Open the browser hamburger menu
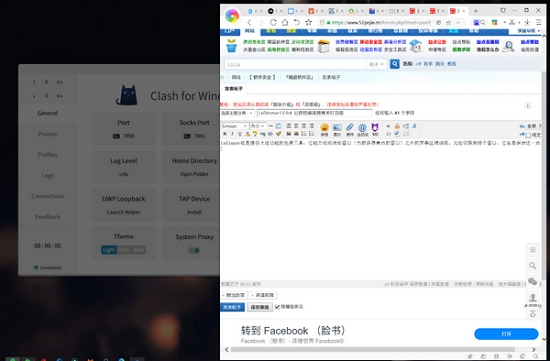The image size is (550, 361). 538,22
